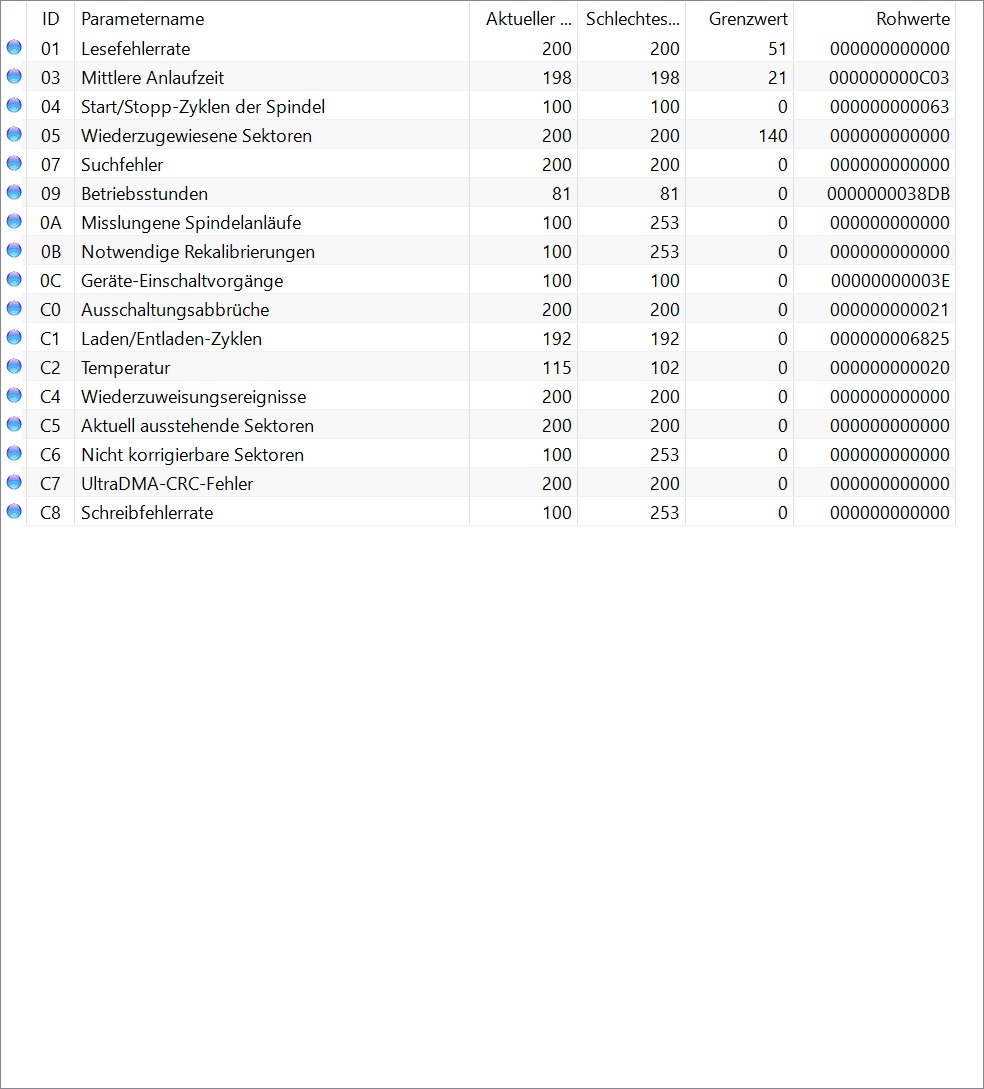
Task: Click the threshold value 51
Action: tap(778, 49)
